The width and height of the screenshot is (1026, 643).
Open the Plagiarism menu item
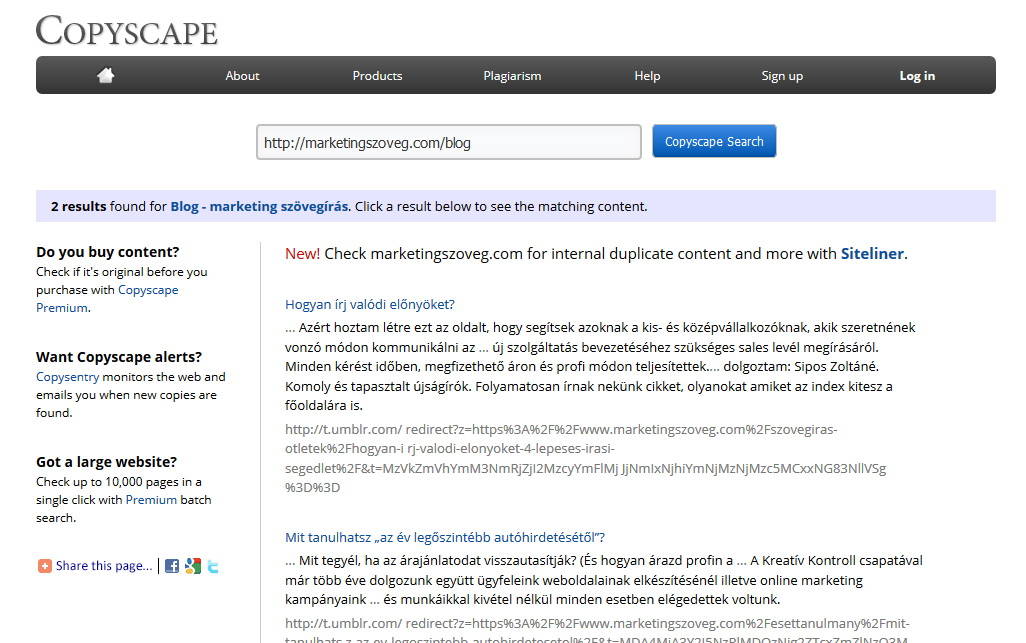click(x=512, y=76)
